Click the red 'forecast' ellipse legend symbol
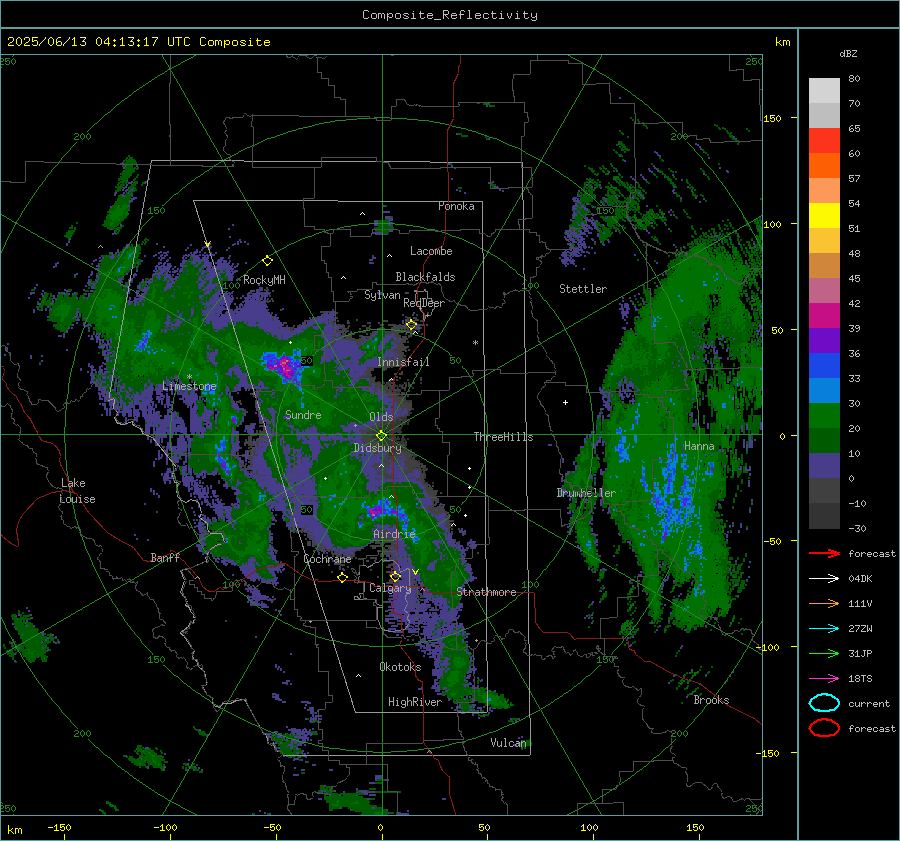 824,728
